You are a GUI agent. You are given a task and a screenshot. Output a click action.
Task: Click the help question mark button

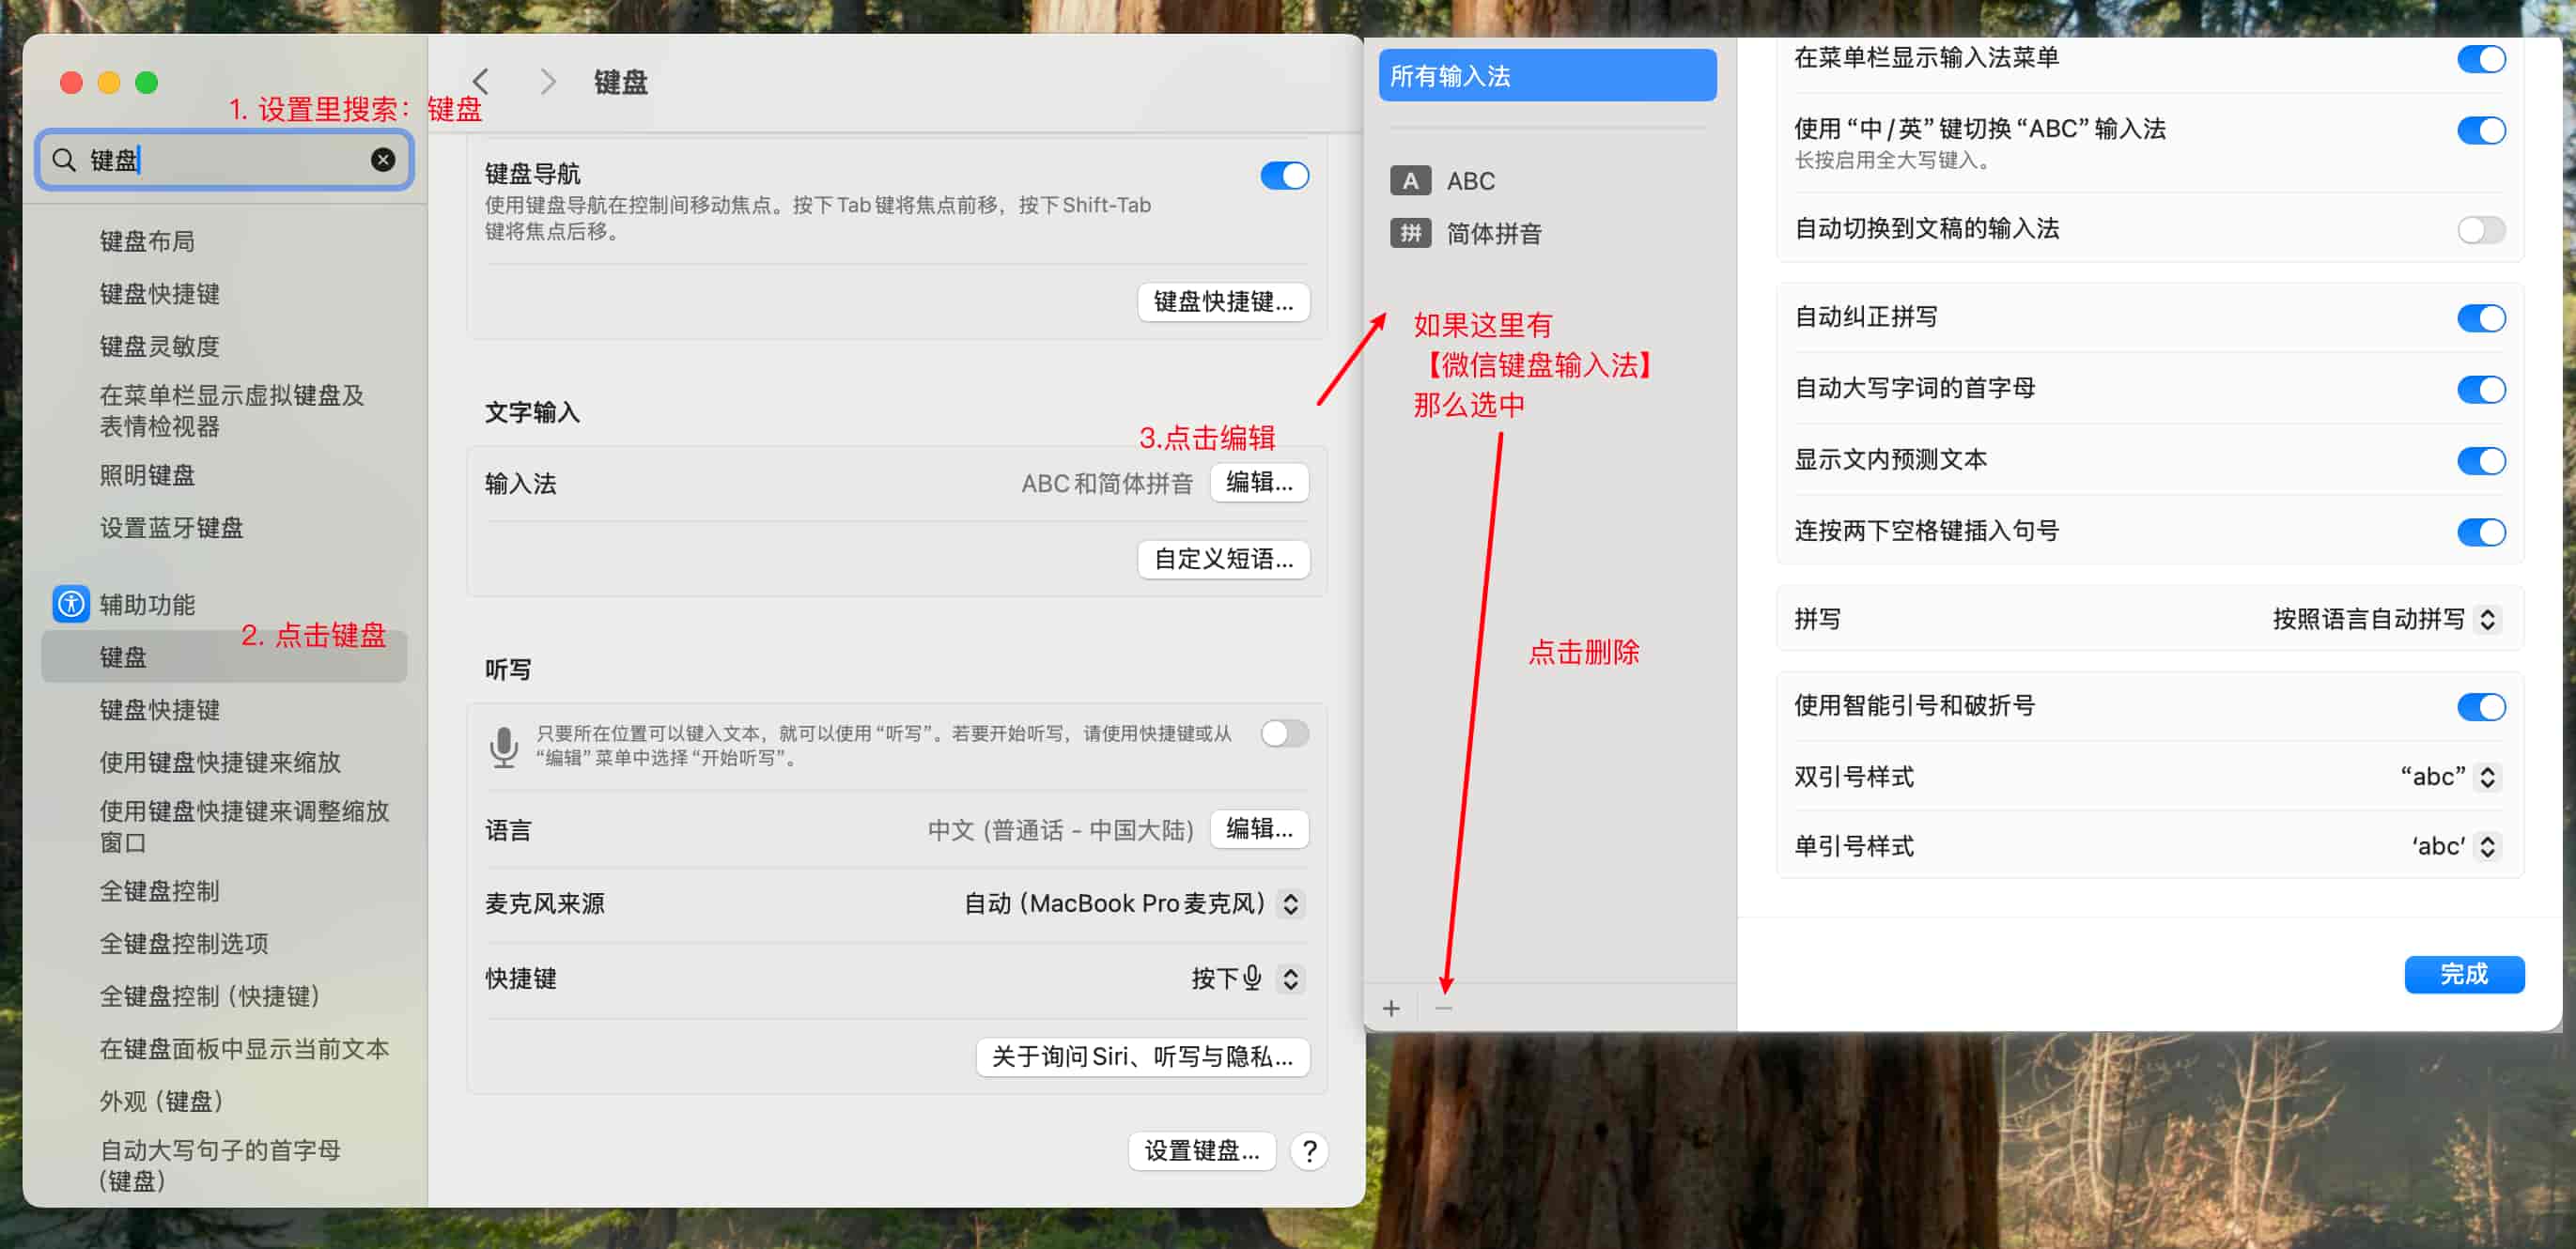pos(1308,1151)
